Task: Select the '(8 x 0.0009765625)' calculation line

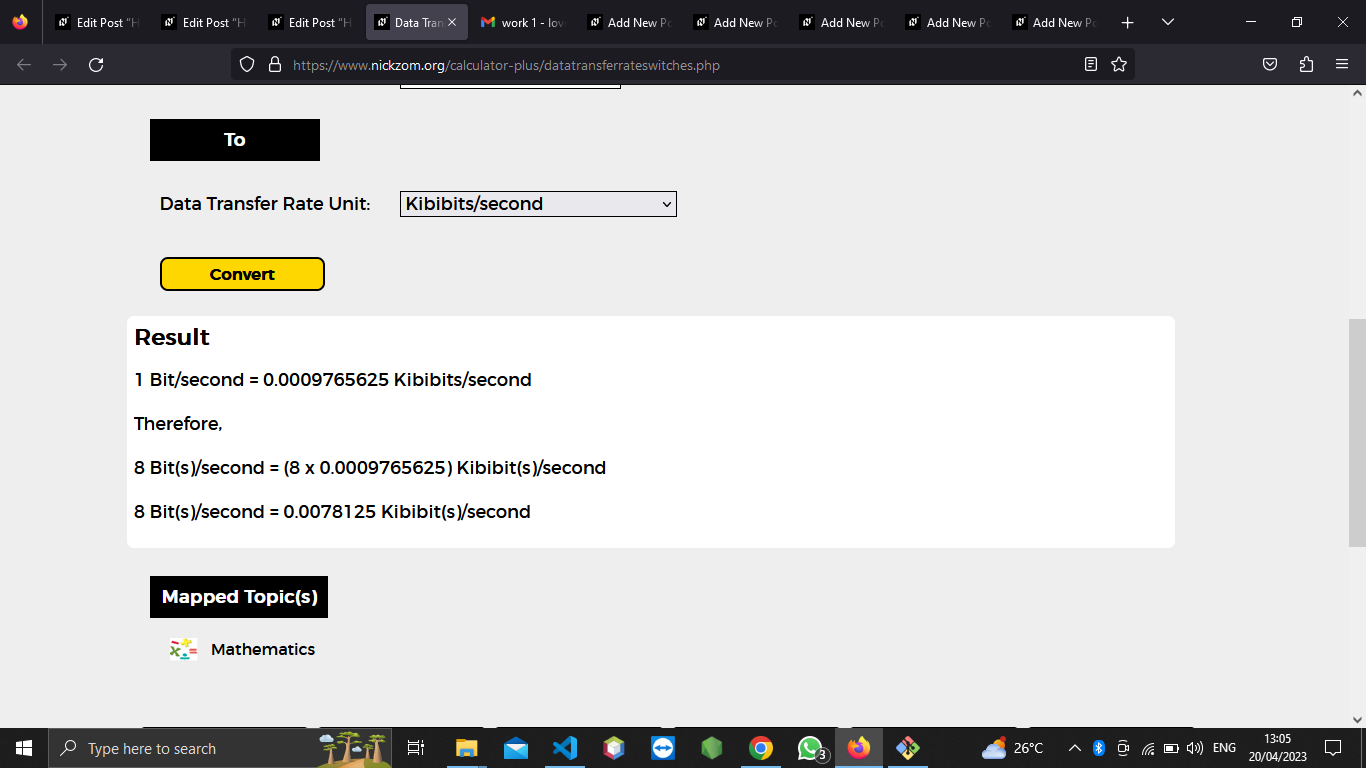Action: (370, 468)
